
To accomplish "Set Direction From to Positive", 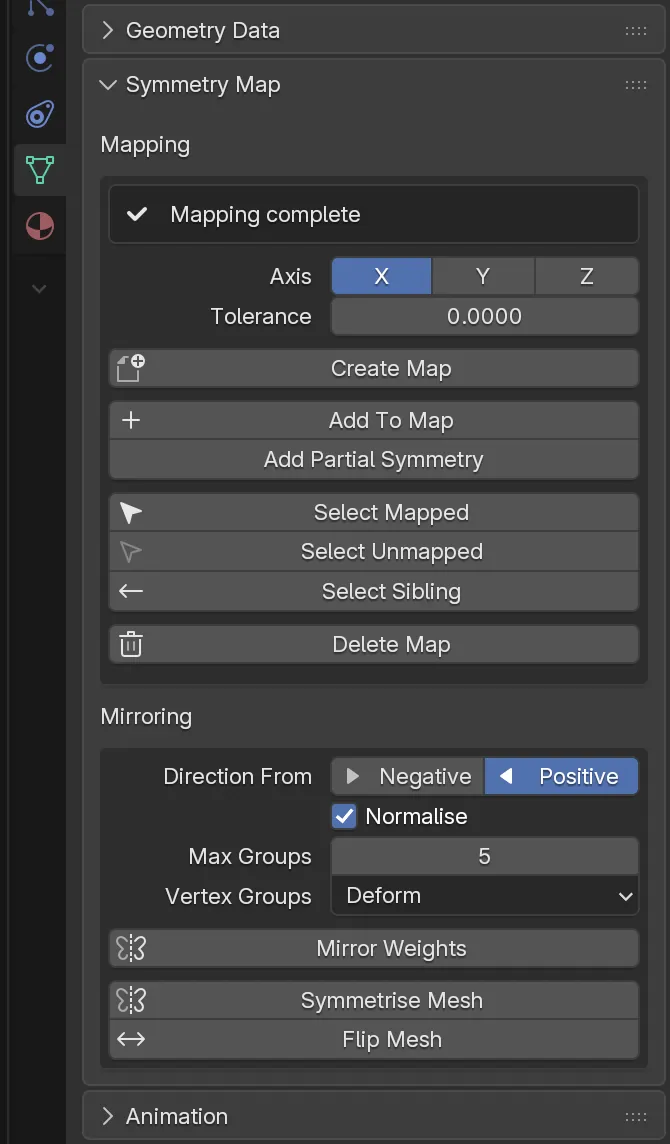I will click(x=562, y=776).
